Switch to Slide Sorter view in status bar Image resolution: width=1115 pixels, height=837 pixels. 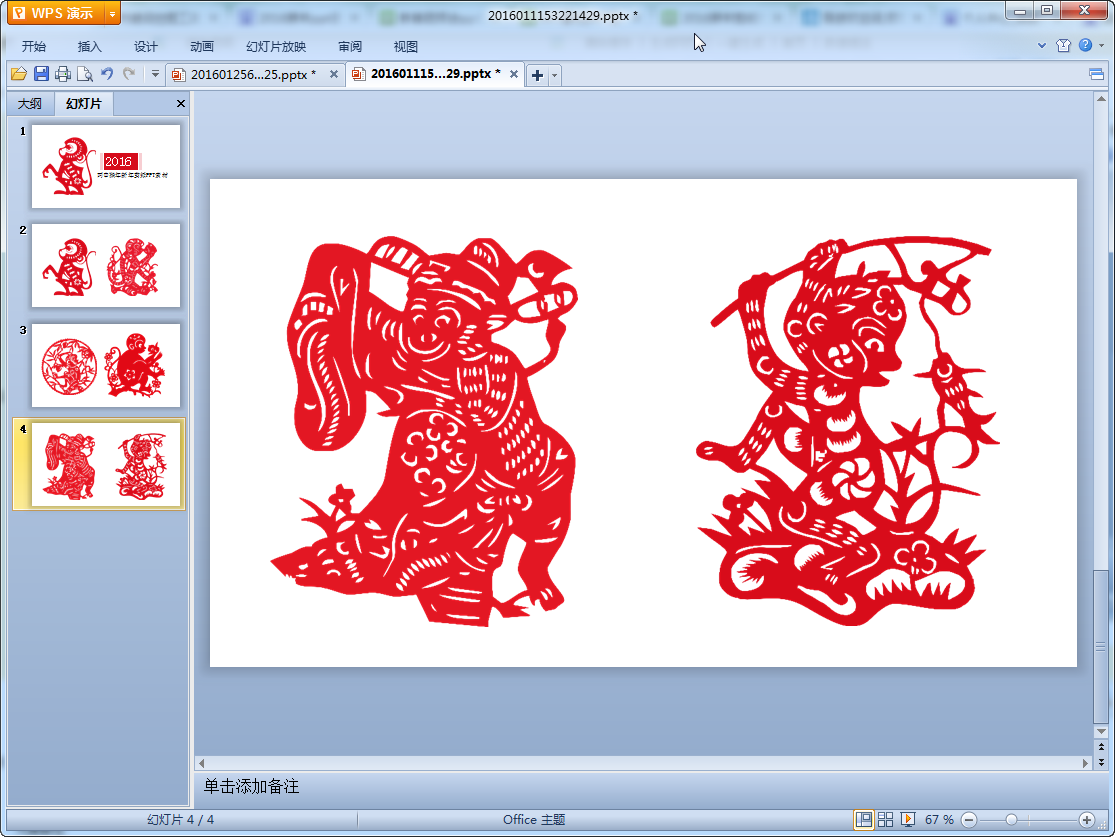click(885, 820)
